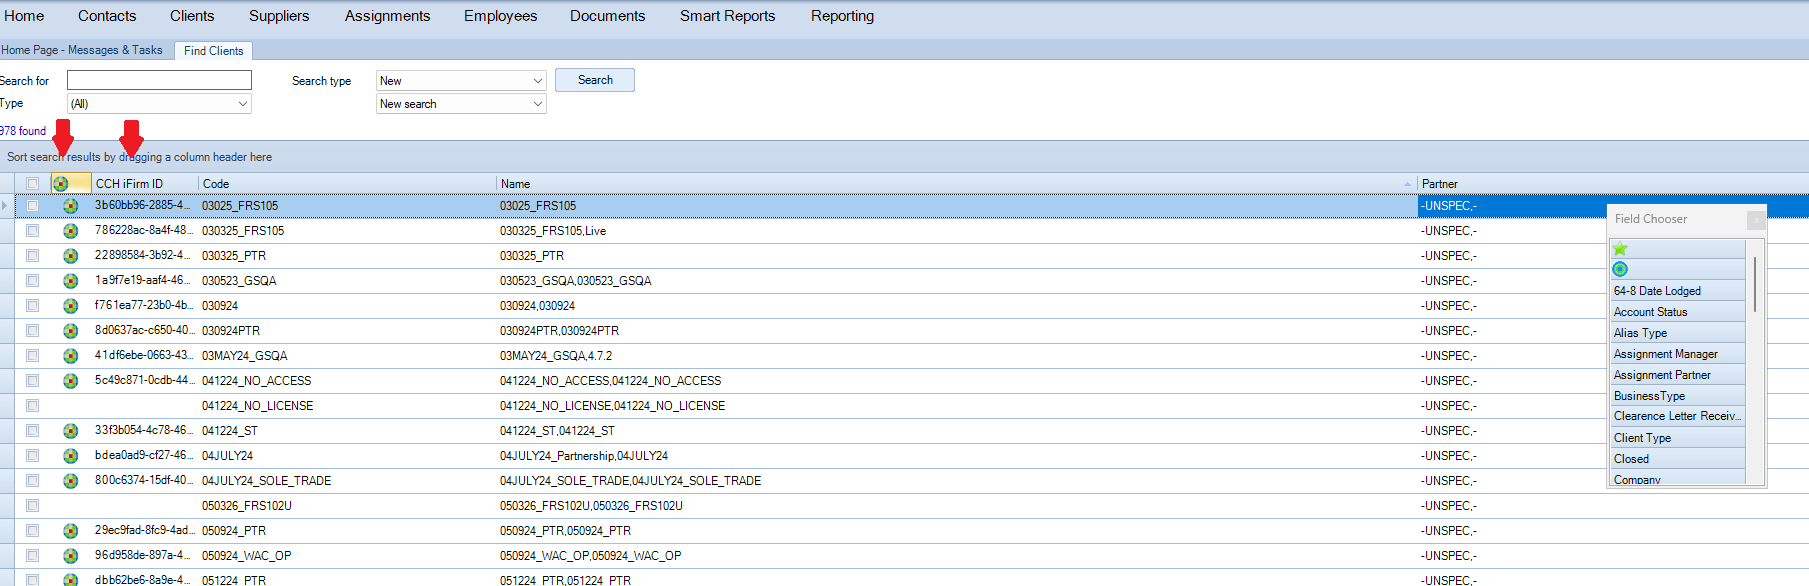Select 'Clearence Letter Receiv..' in Field Chooser

point(1678,416)
